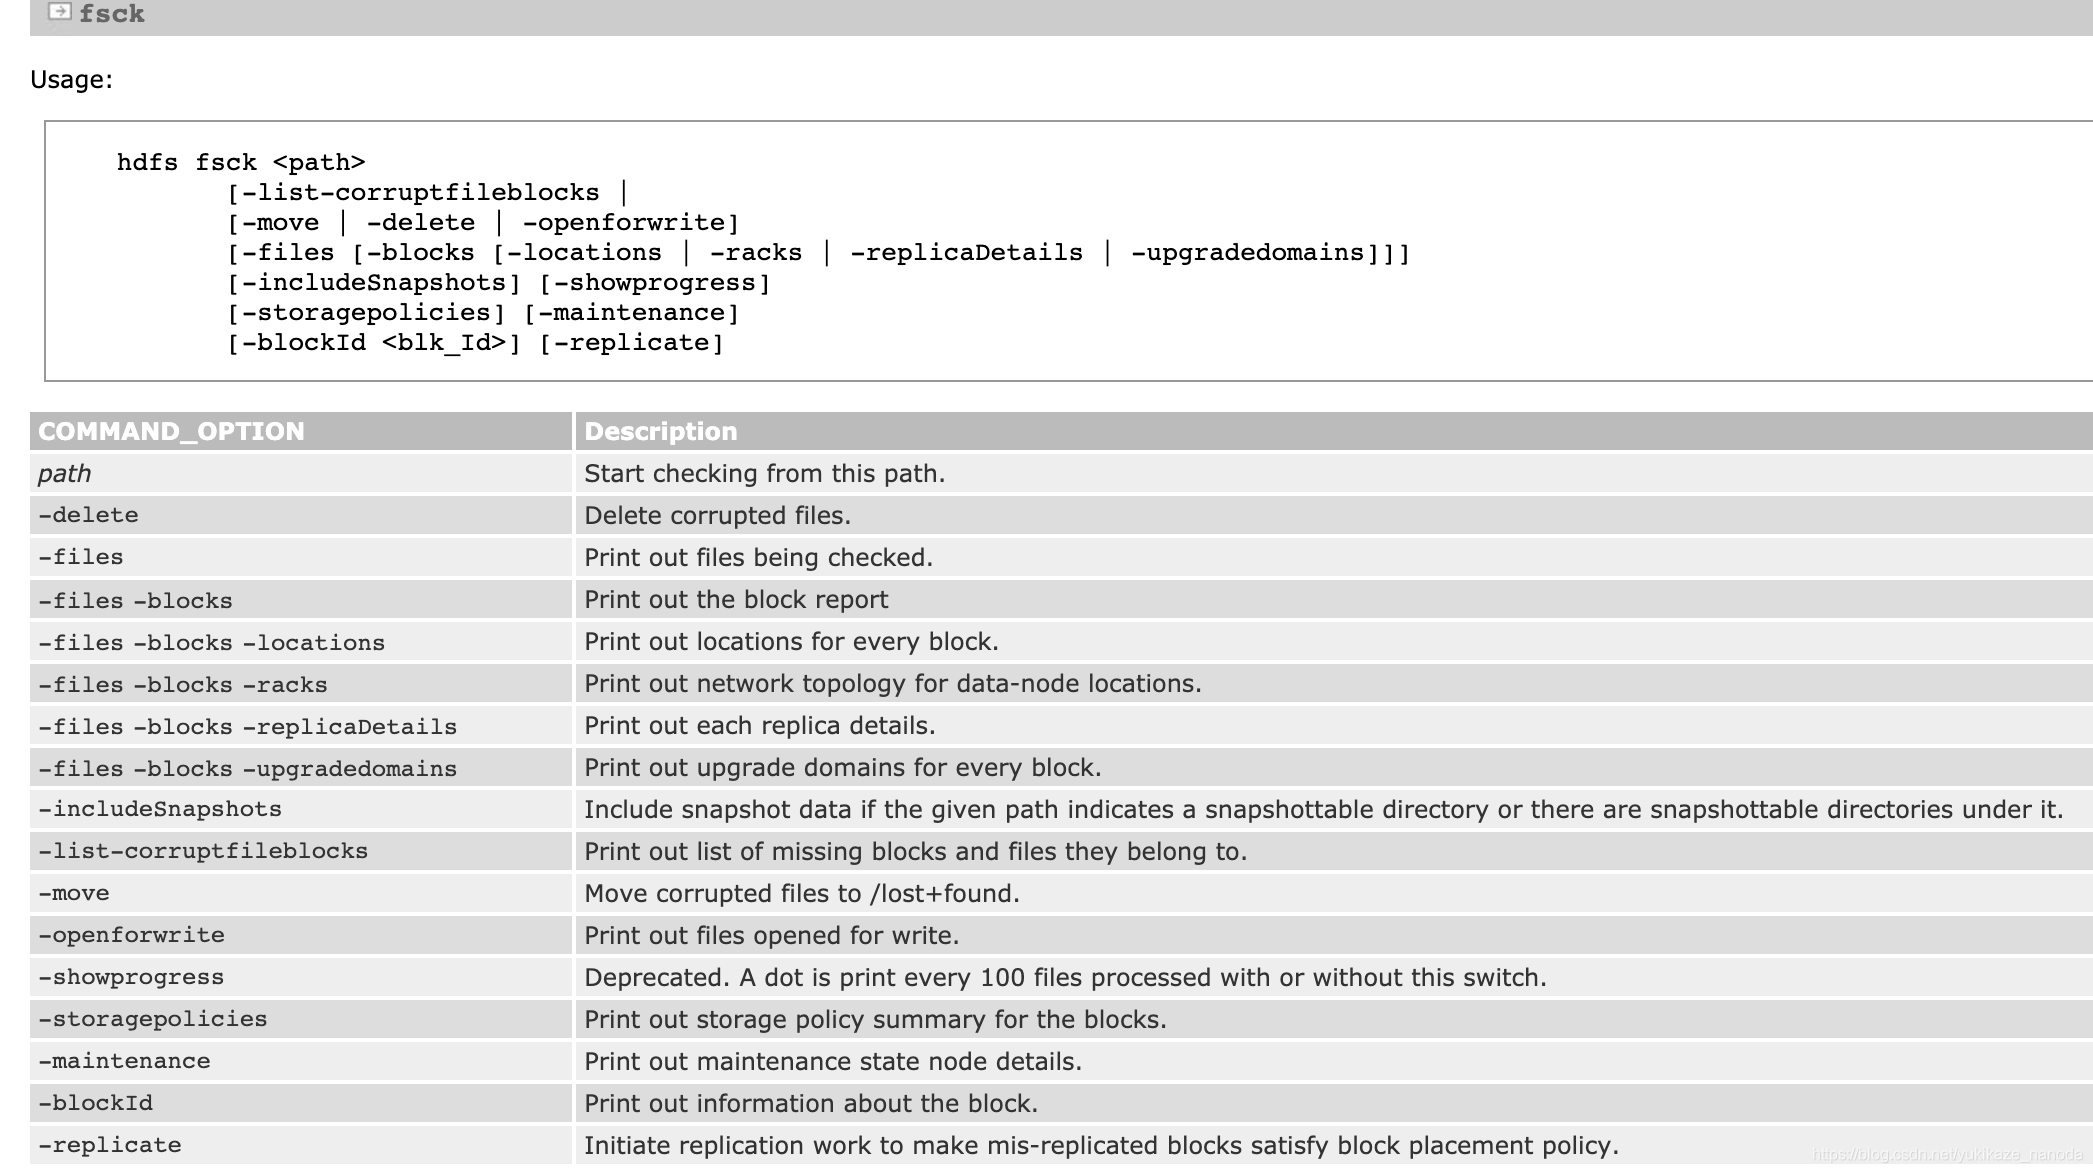
Task: Click the -maintenance option cell
Action: click(x=124, y=1061)
